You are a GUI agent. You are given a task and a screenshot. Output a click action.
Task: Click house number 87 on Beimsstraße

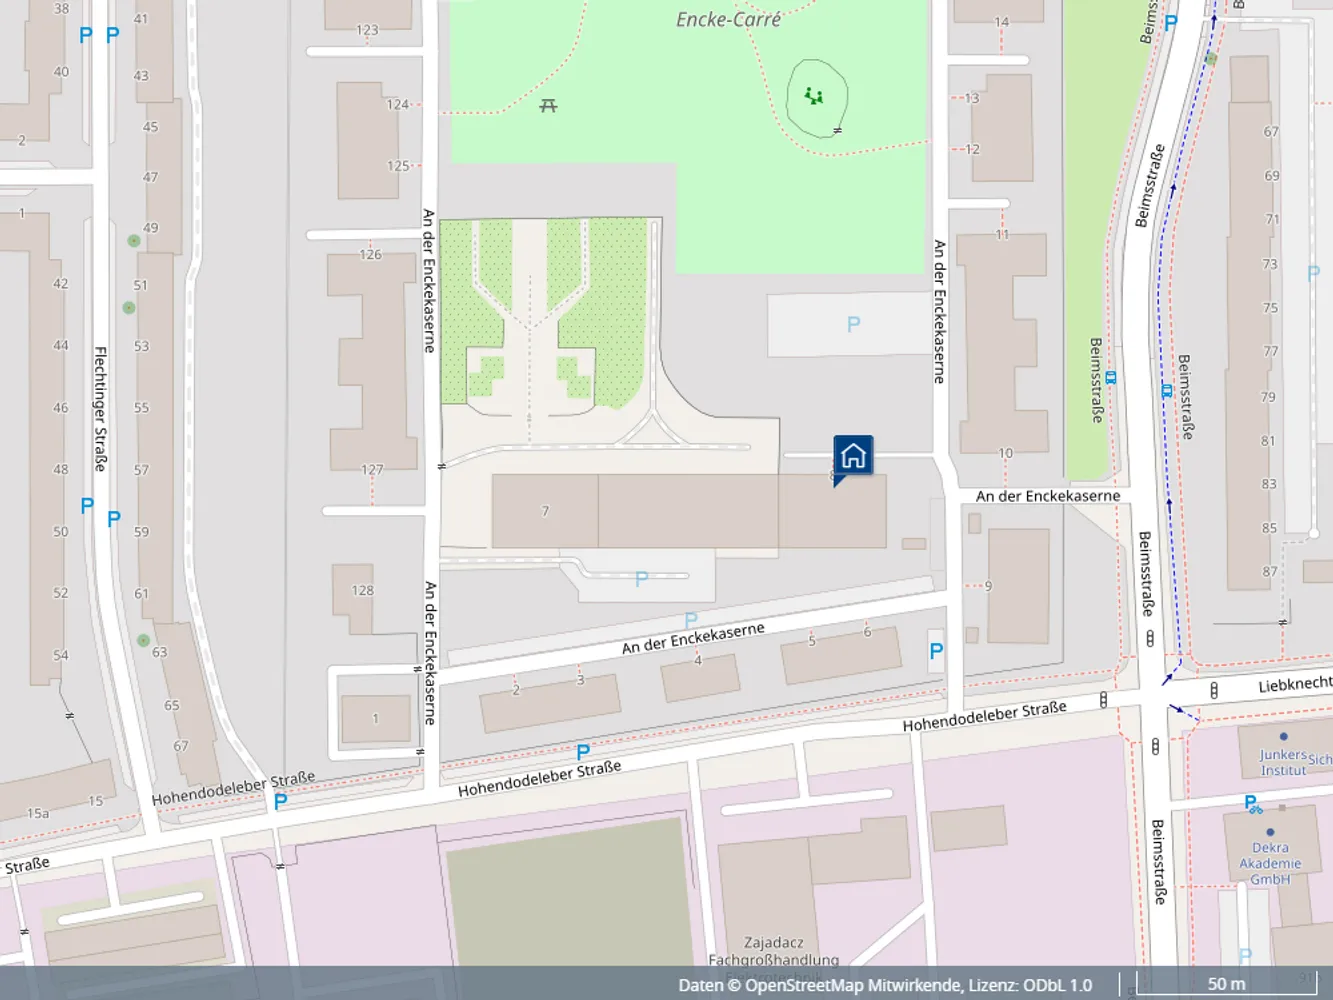click(1270, 571)
